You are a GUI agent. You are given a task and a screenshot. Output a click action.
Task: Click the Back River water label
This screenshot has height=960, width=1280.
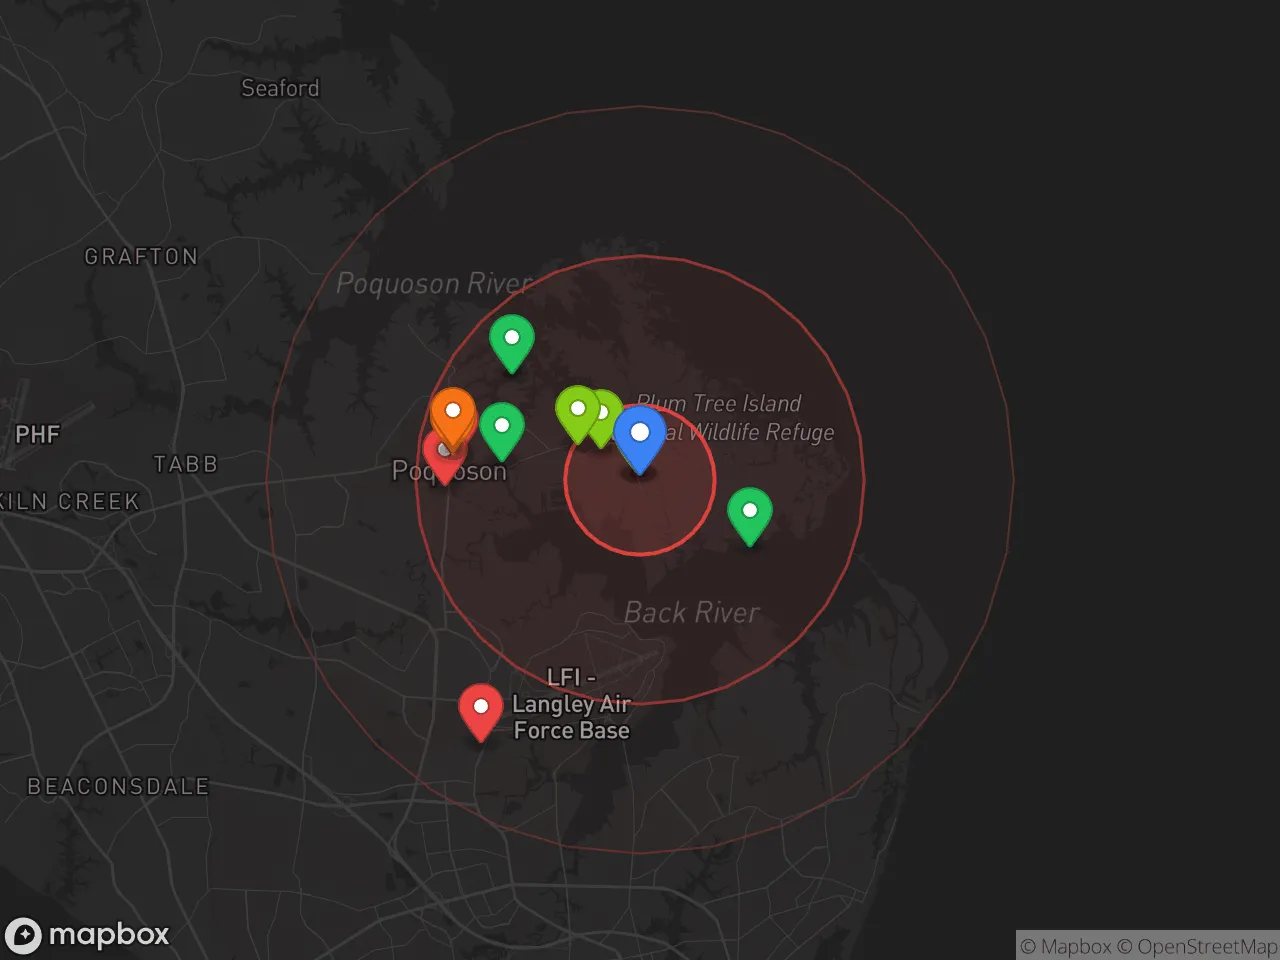tap(691, 612)
